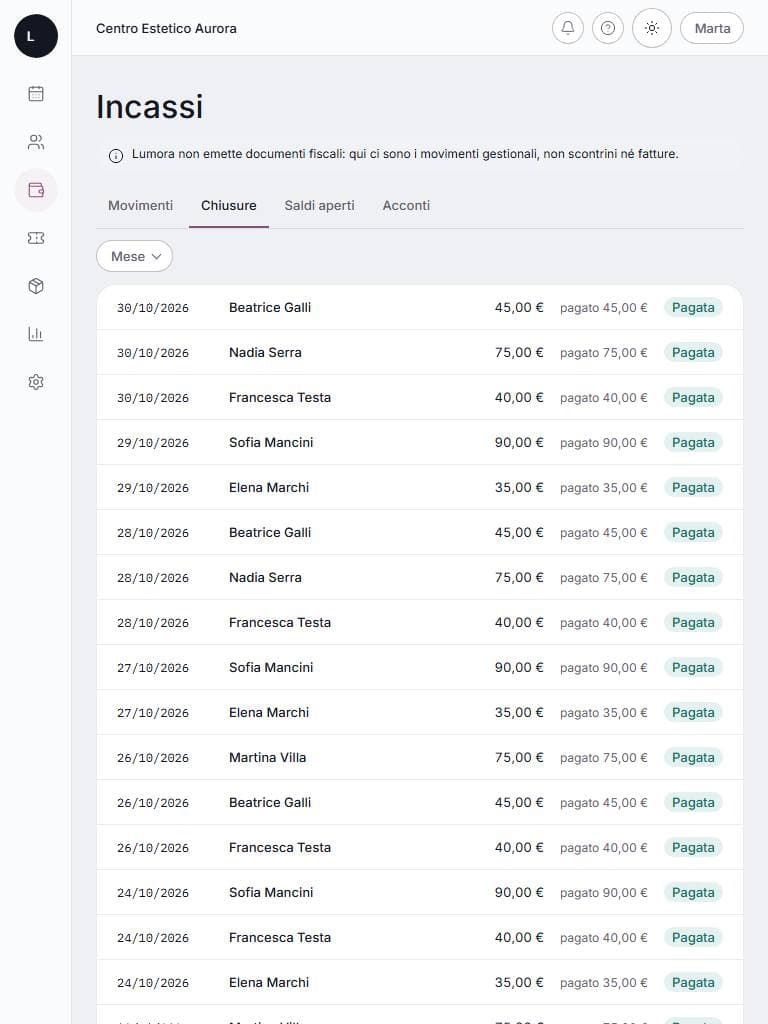This screenshot has height=1024, width=768.
Task: Open Beatrice Galli row dated 30/10/2026
Action: point(420,308)
